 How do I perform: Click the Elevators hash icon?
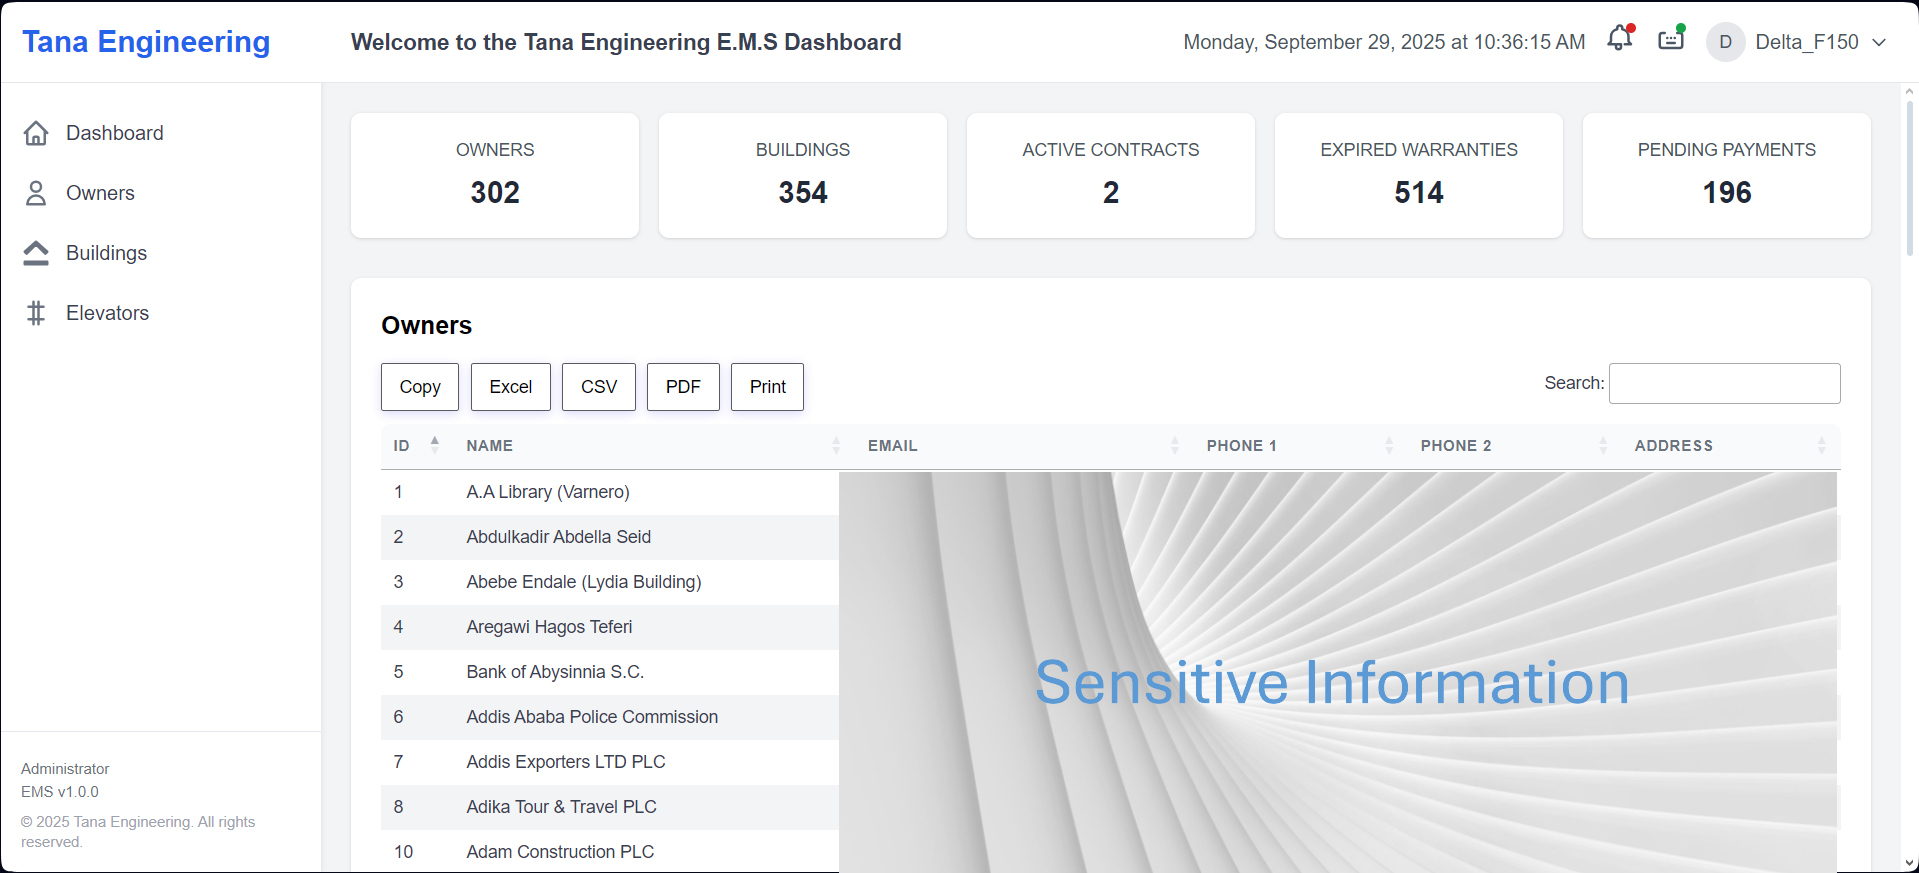click(x=36, y=313)
